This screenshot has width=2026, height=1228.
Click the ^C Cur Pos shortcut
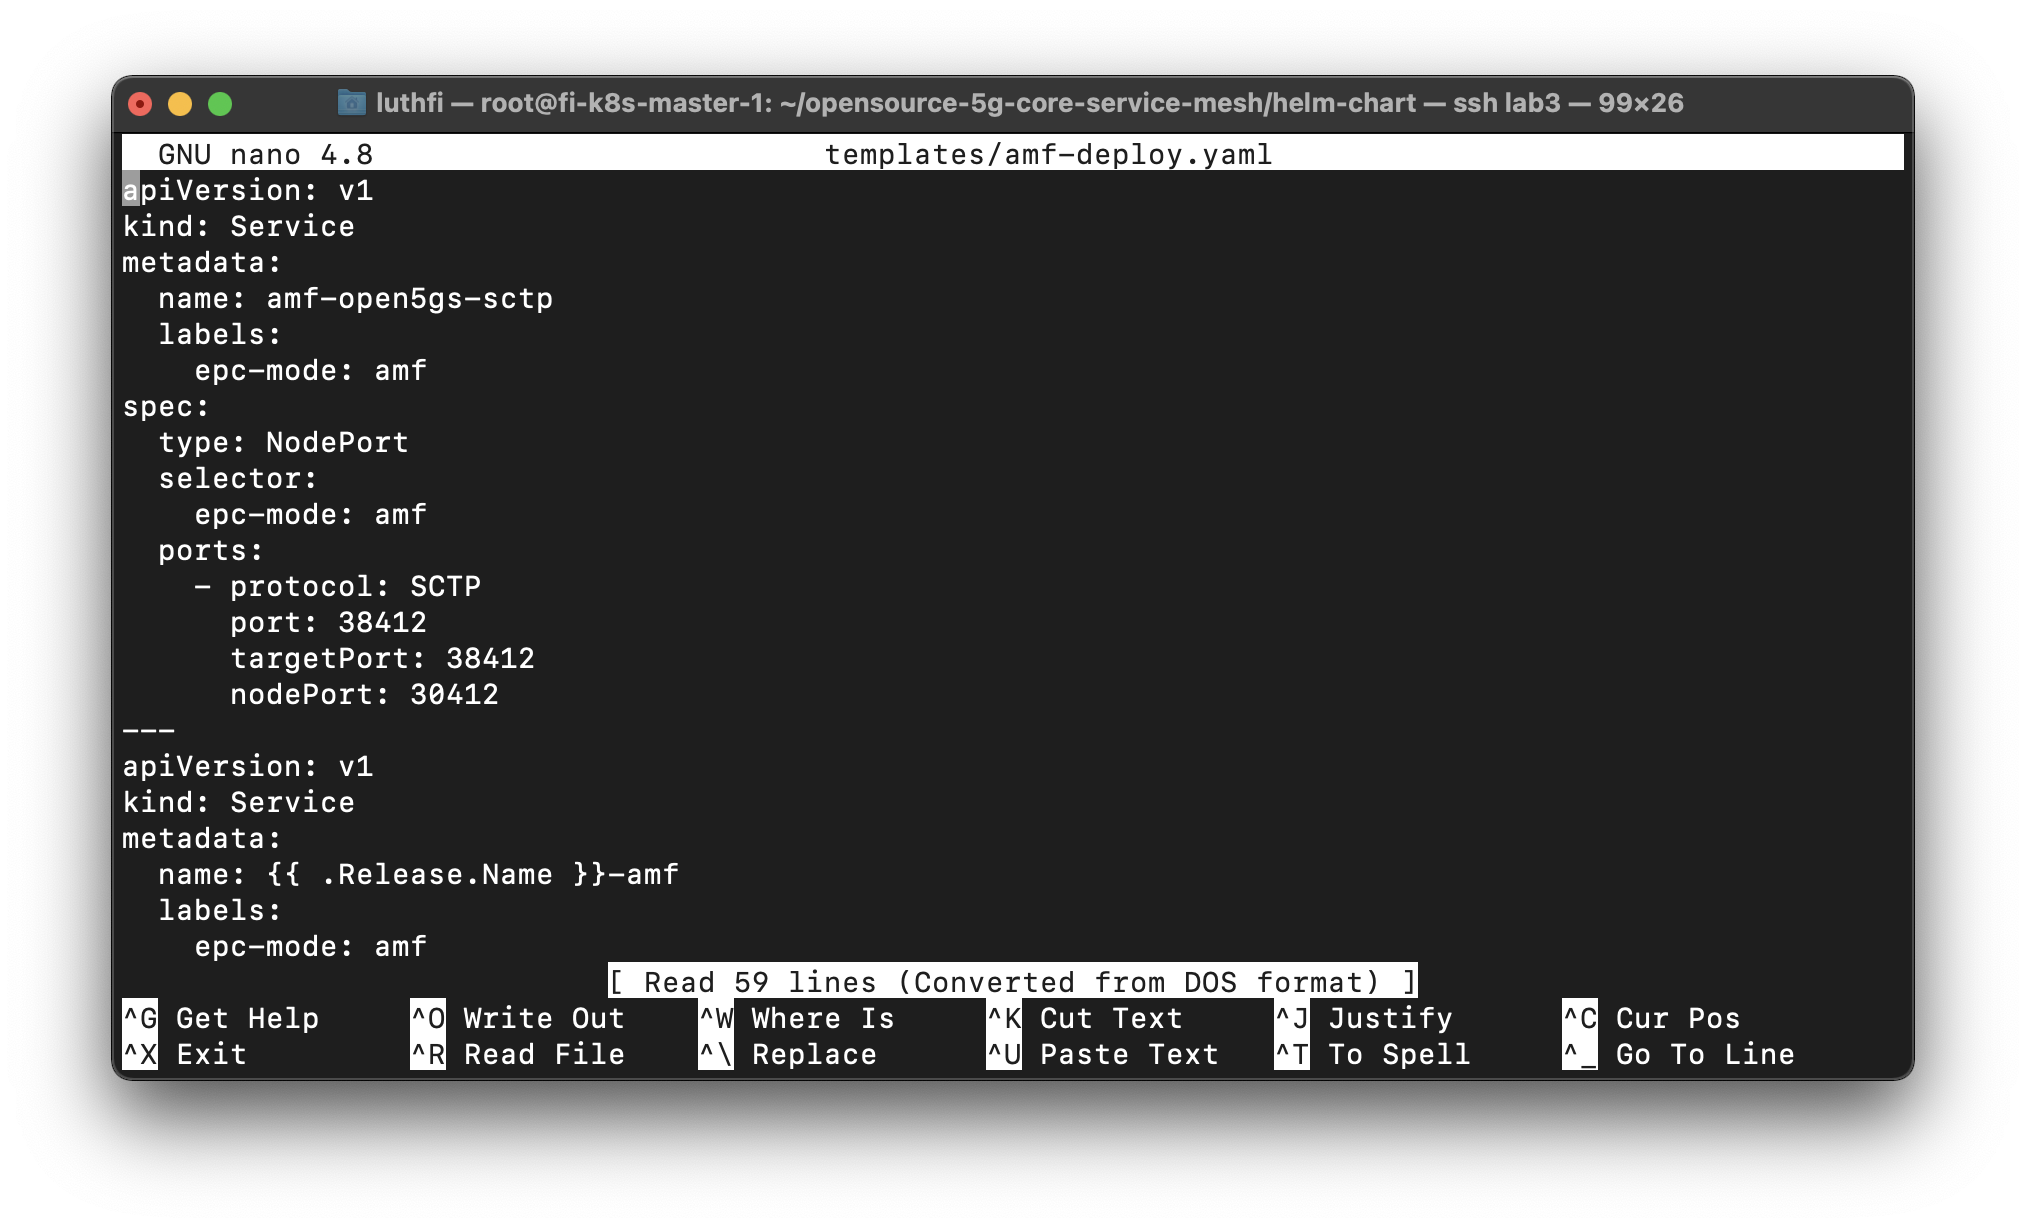coord(1652,1018)
